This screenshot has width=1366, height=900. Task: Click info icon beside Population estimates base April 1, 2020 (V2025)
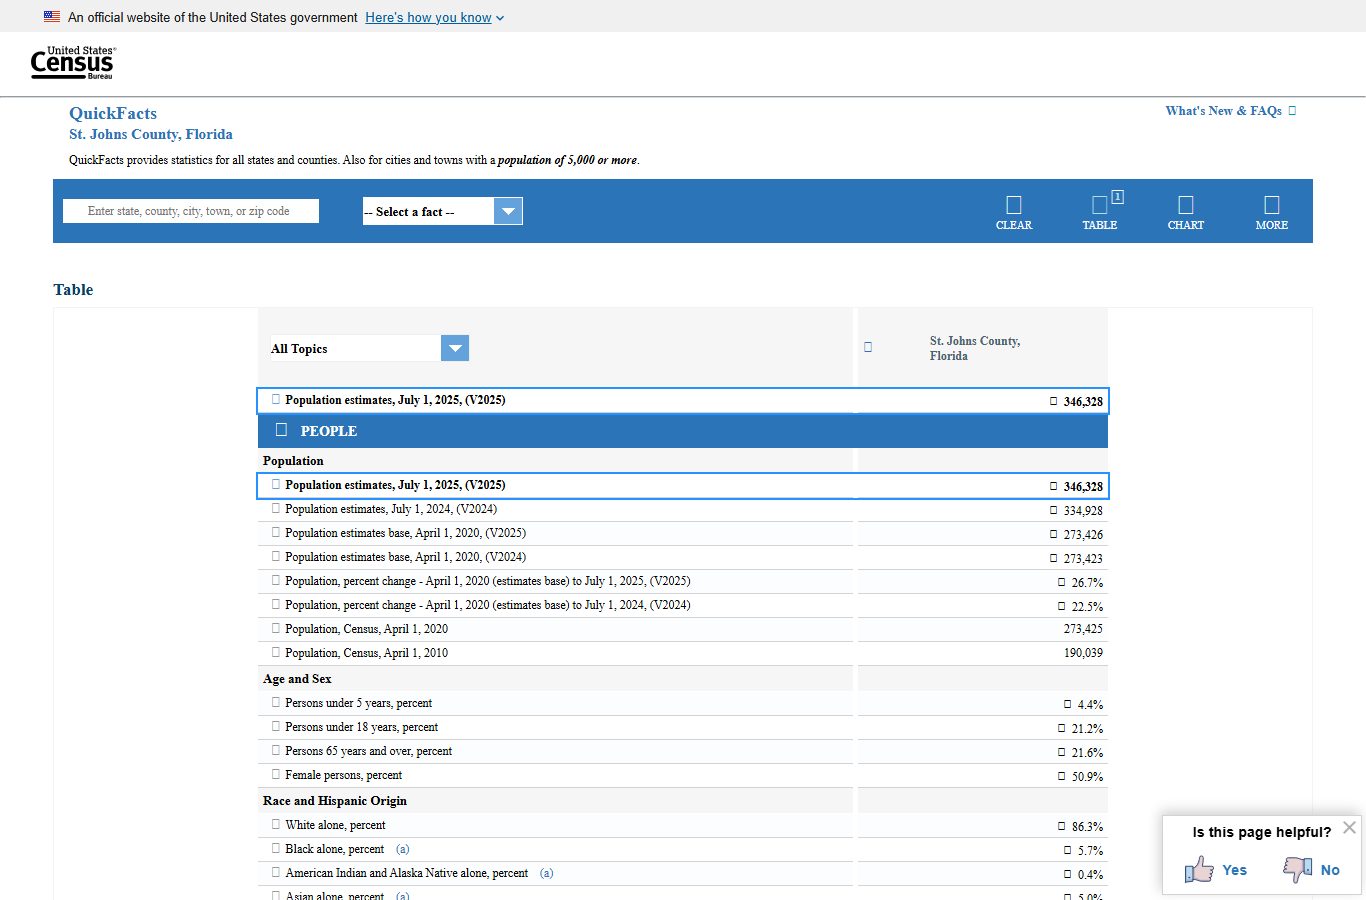(276, 532)
